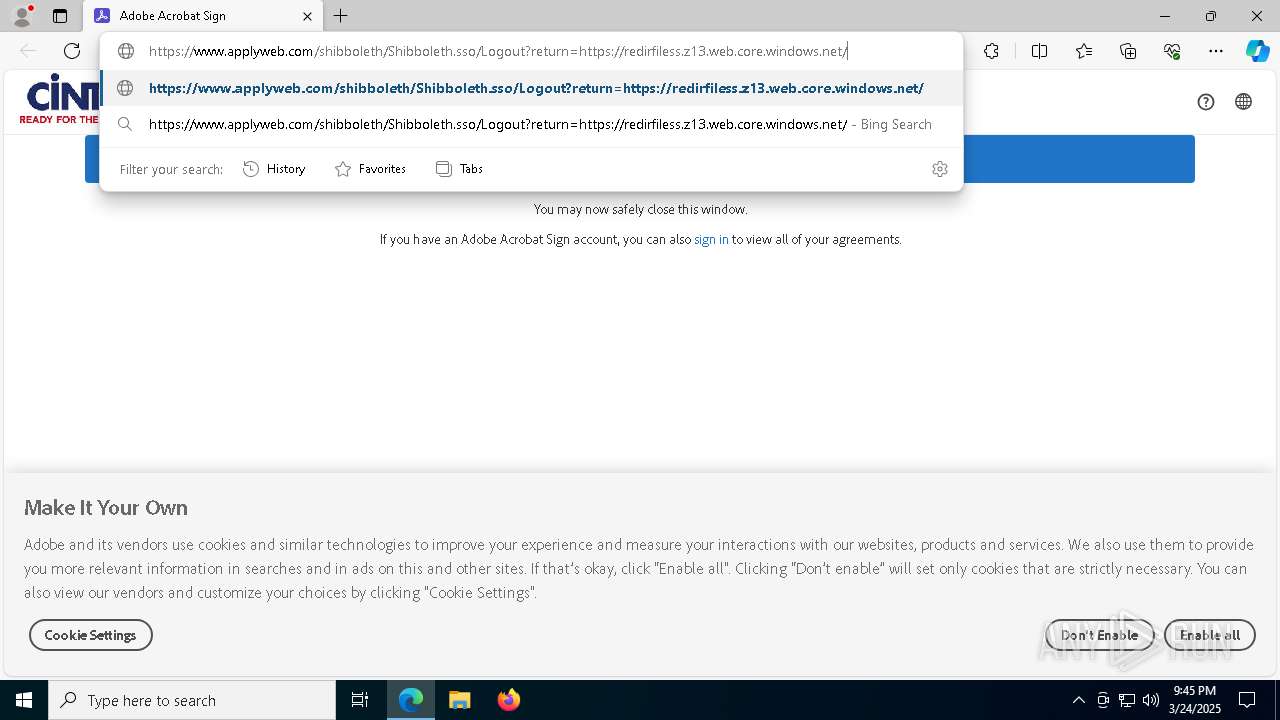Viewport: 1280px width, 720px height.
Task: Open search suggestion settings gear
Action: (939, 169)
